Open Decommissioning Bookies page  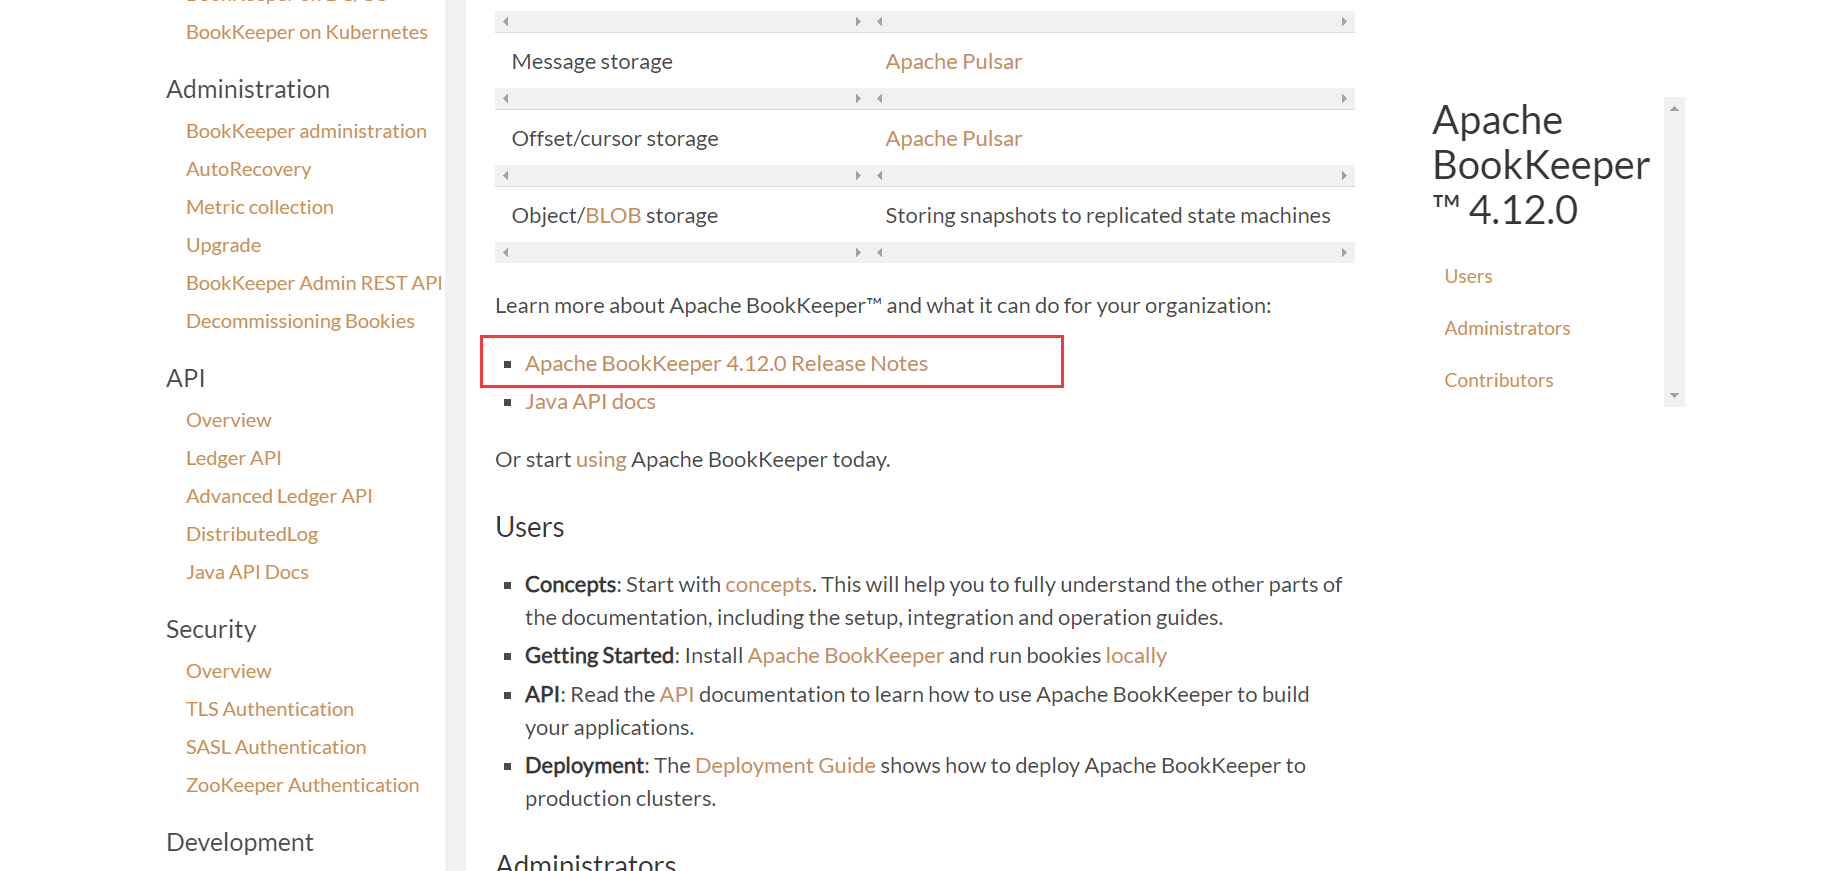300,321
